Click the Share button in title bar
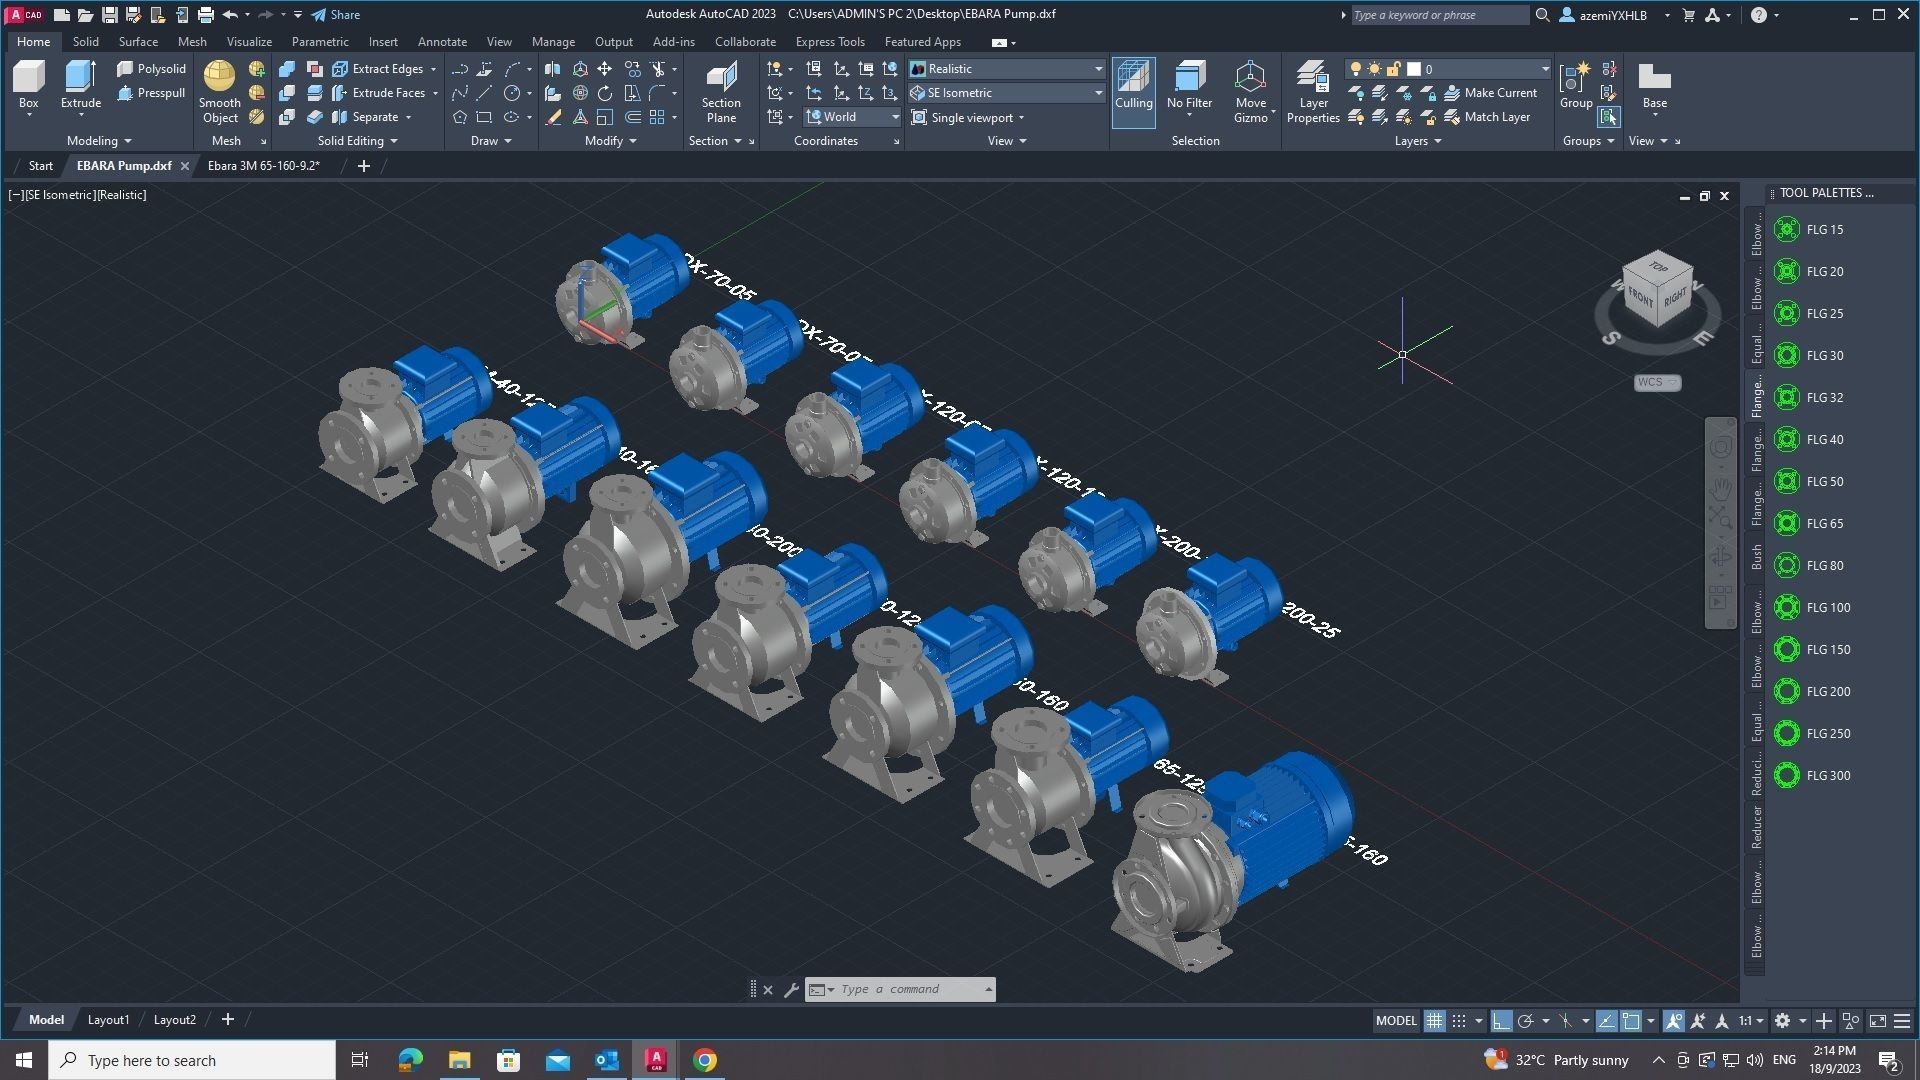 coord(336,15)
